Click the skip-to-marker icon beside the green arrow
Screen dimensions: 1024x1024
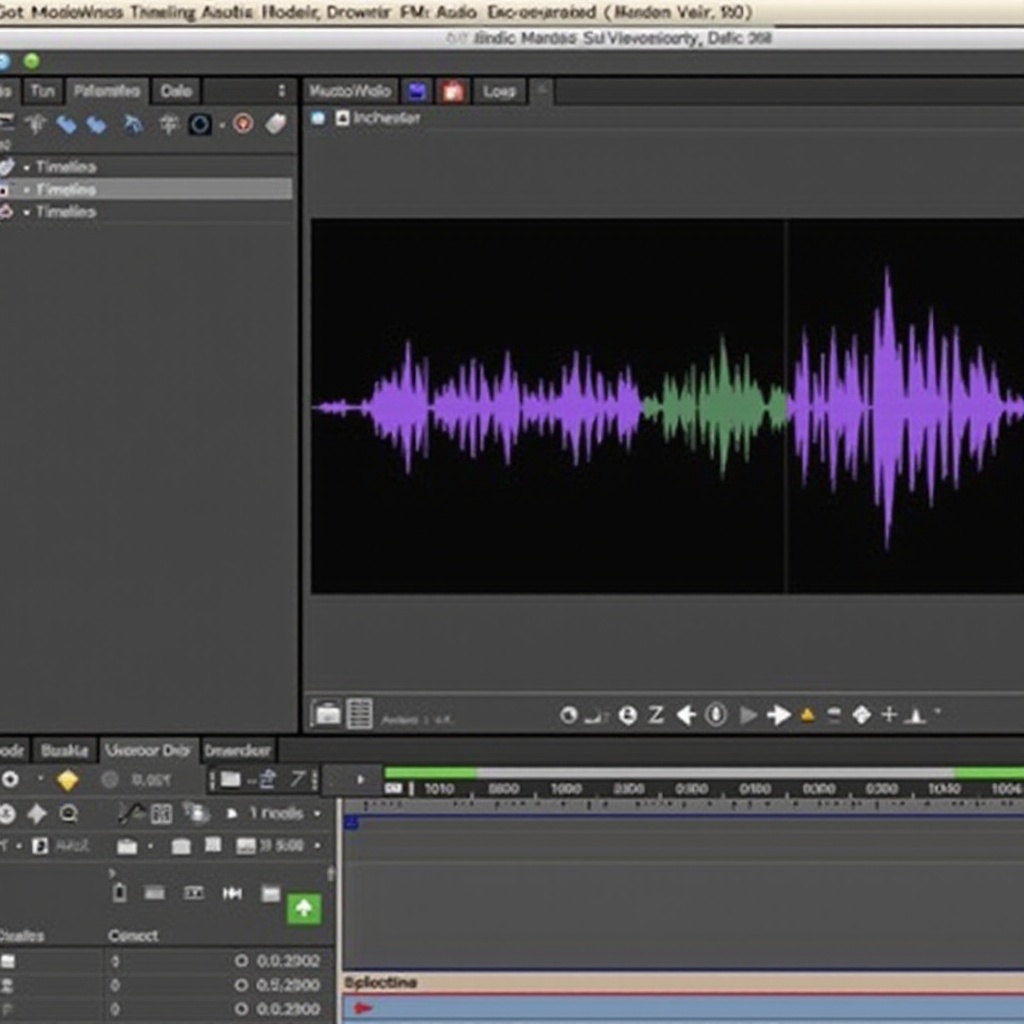pyautogui.click(x=232, y=893)
